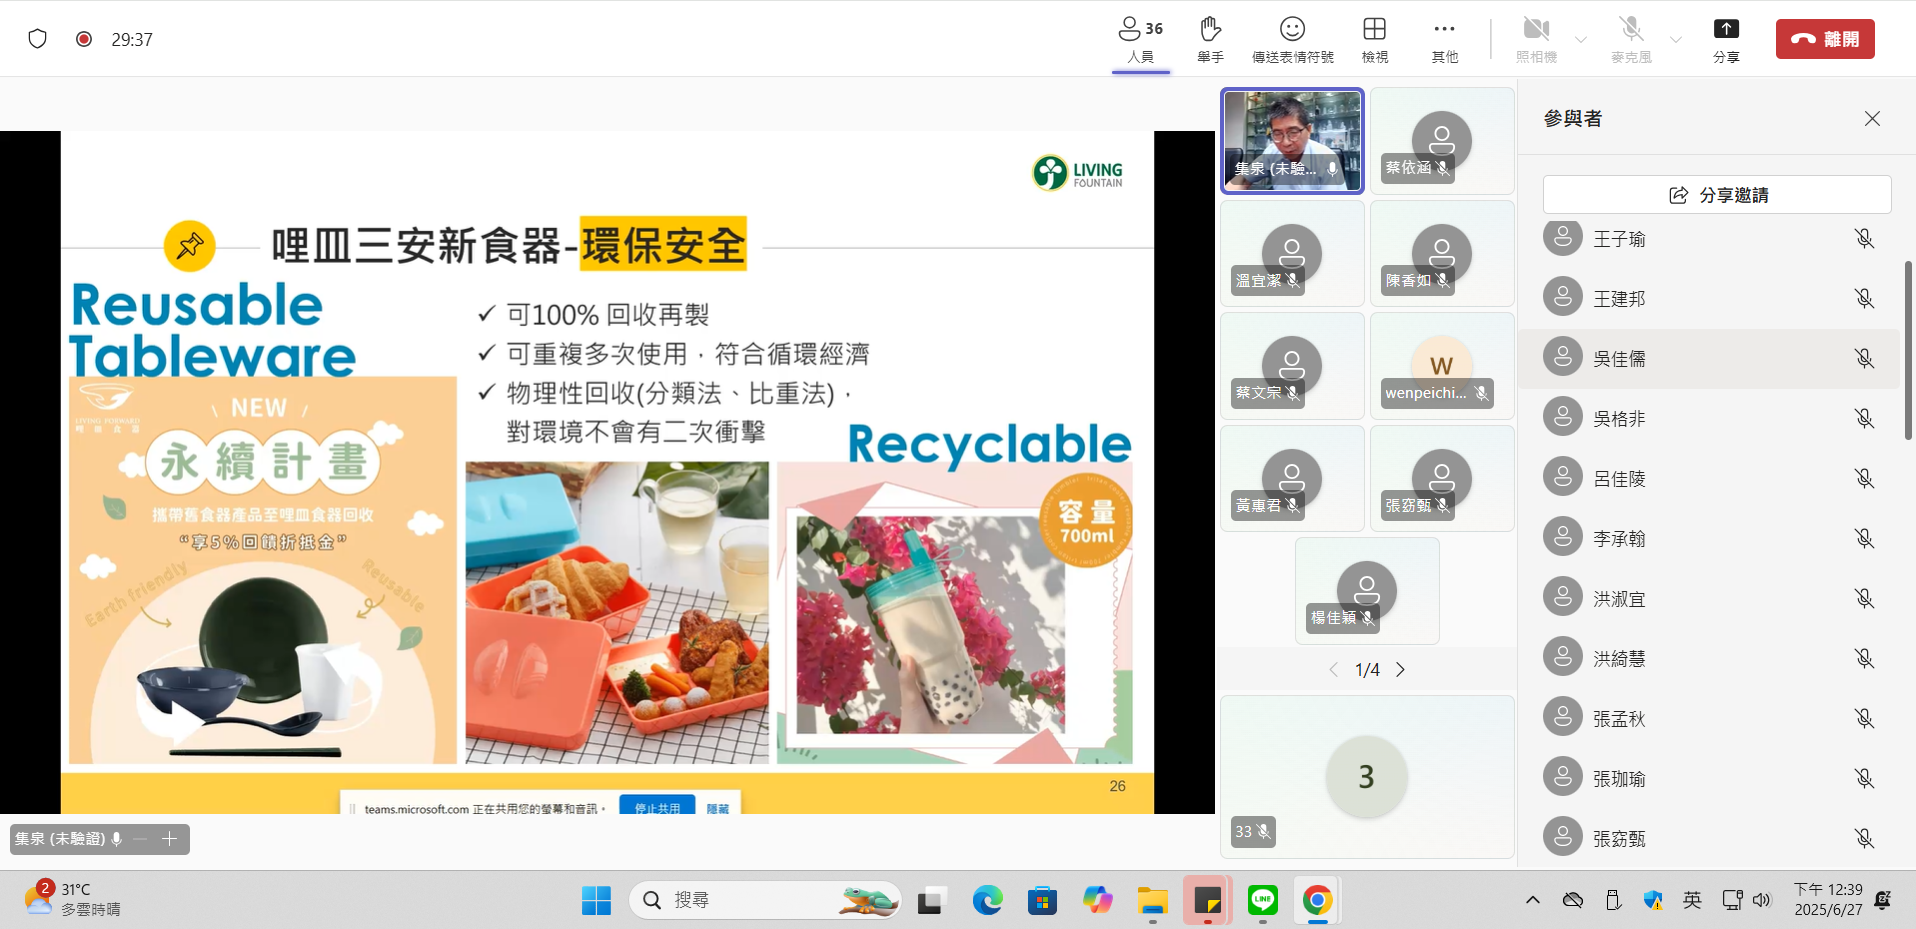Viewport: 1916px width, 929px height.
Task: Leave the meeting with the 離開 button
Action: pos(1825,39)
